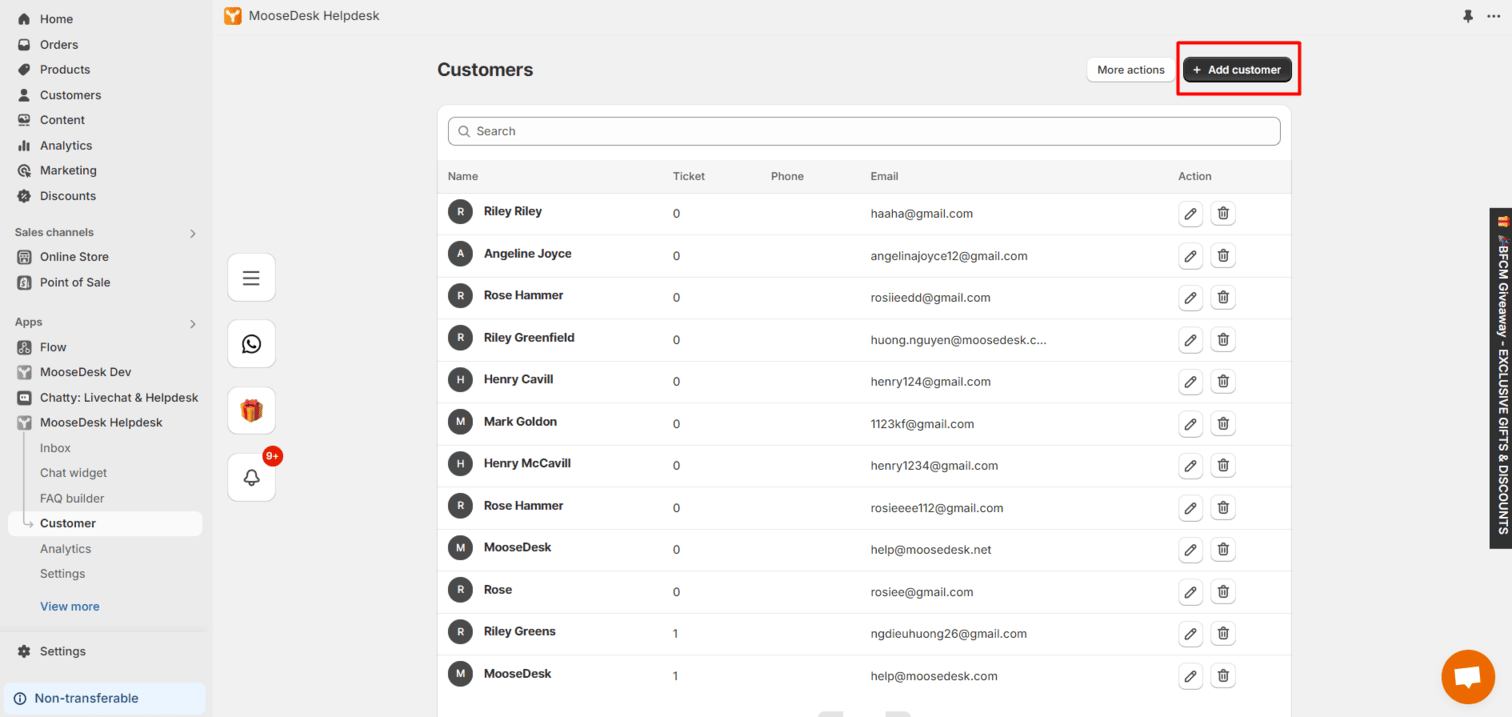Screen dimensions: 1512x717
Task: Click the Non-transferable info badge
Action: tap(104, 698)
